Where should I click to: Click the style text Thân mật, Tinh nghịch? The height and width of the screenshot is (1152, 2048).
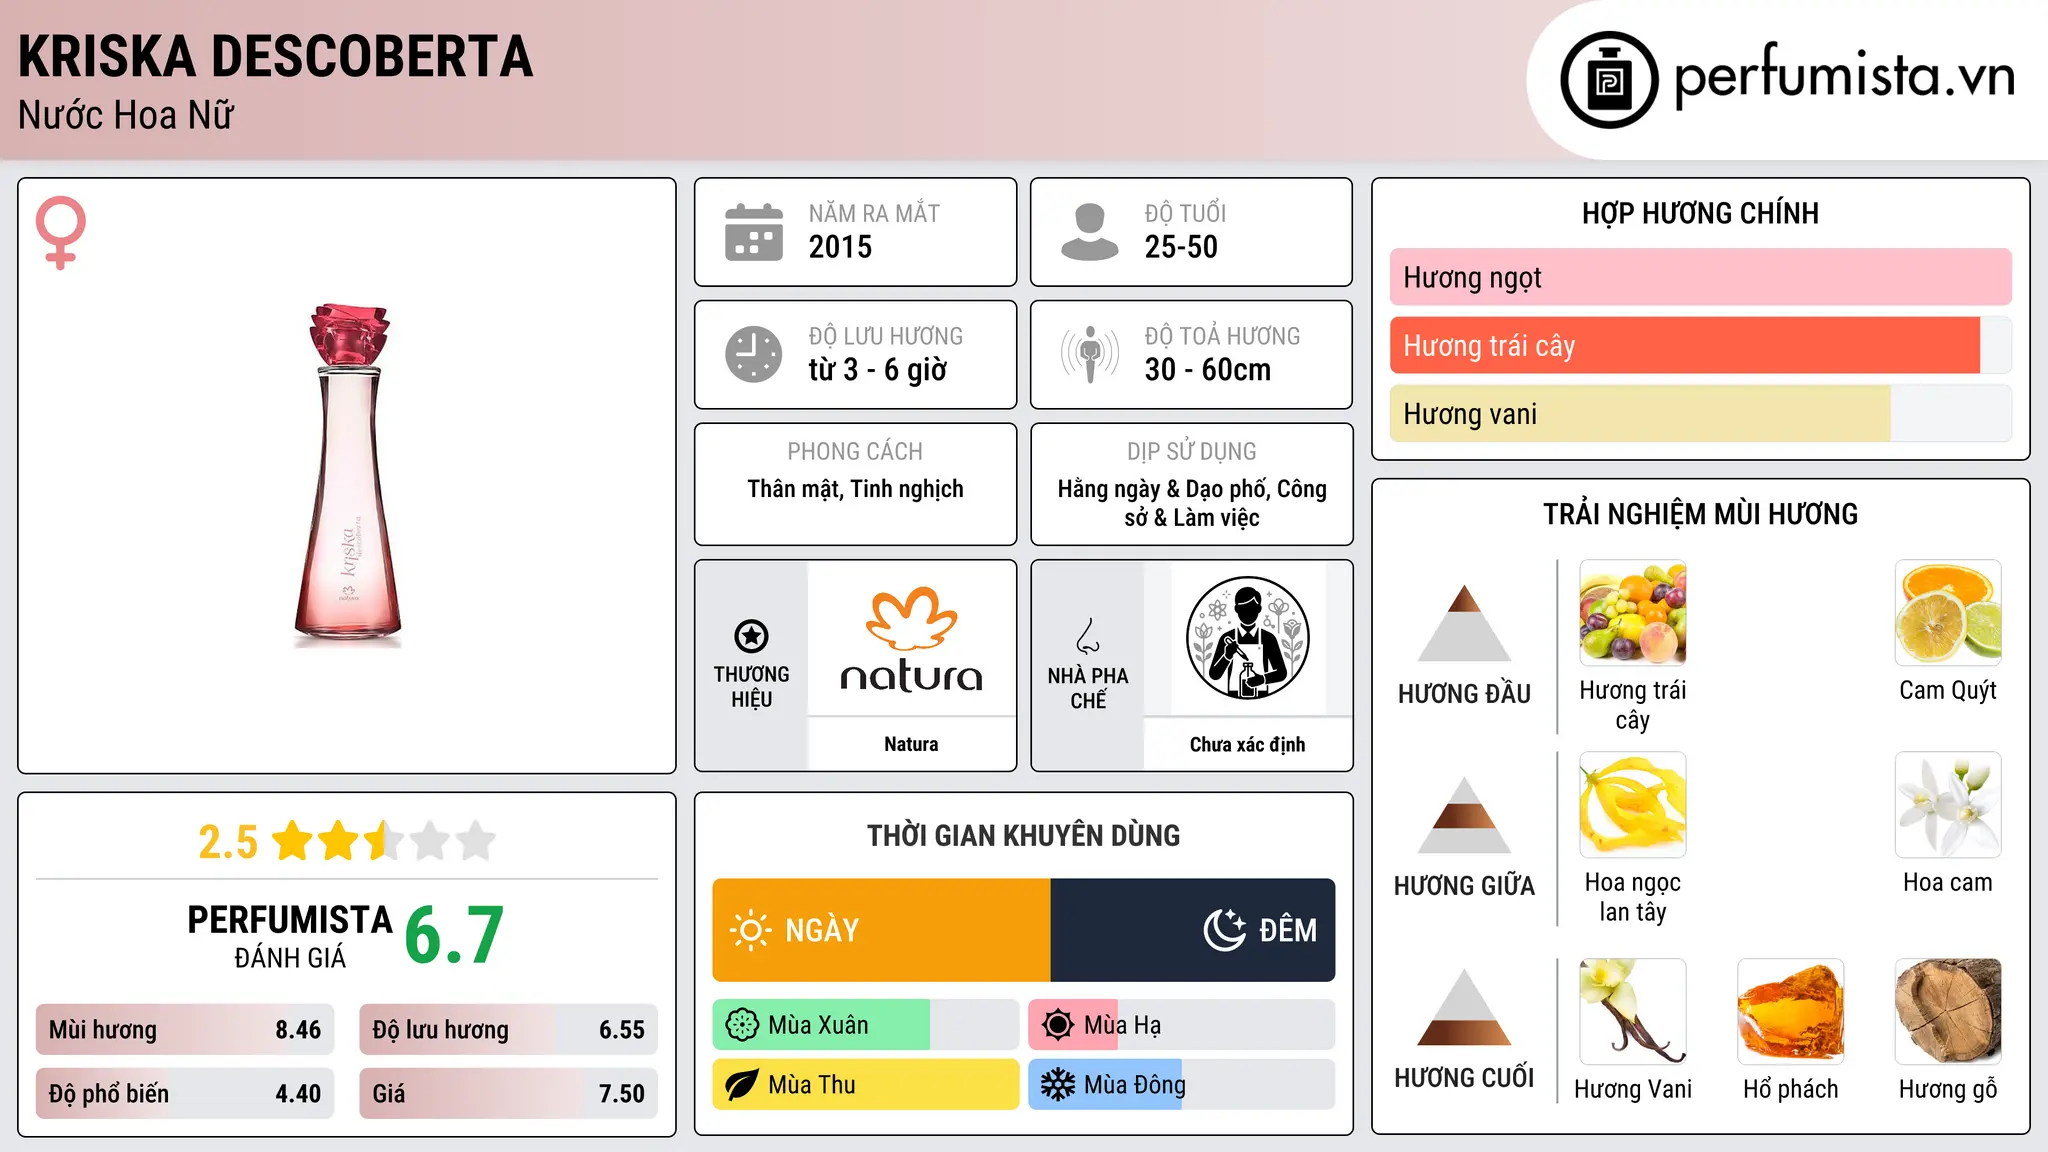pyautogui.click(x=855, y=489)
